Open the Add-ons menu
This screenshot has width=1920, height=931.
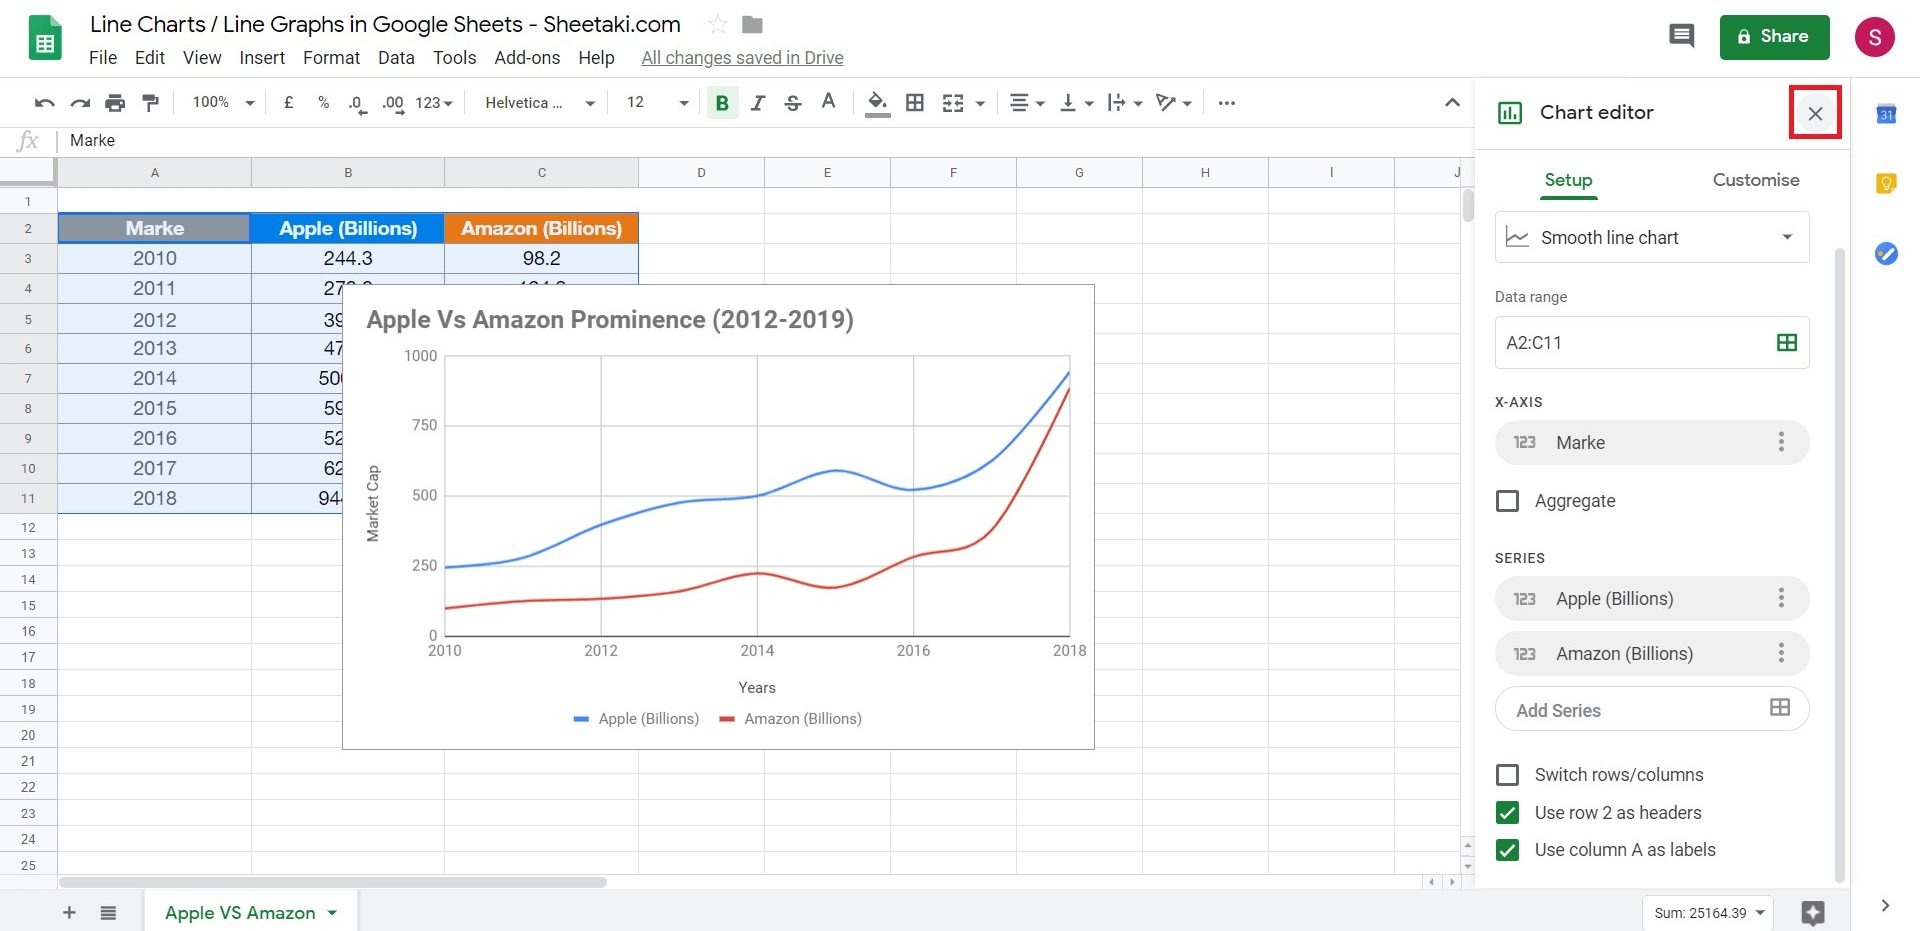pyautogui.click(x=527, y=58)
